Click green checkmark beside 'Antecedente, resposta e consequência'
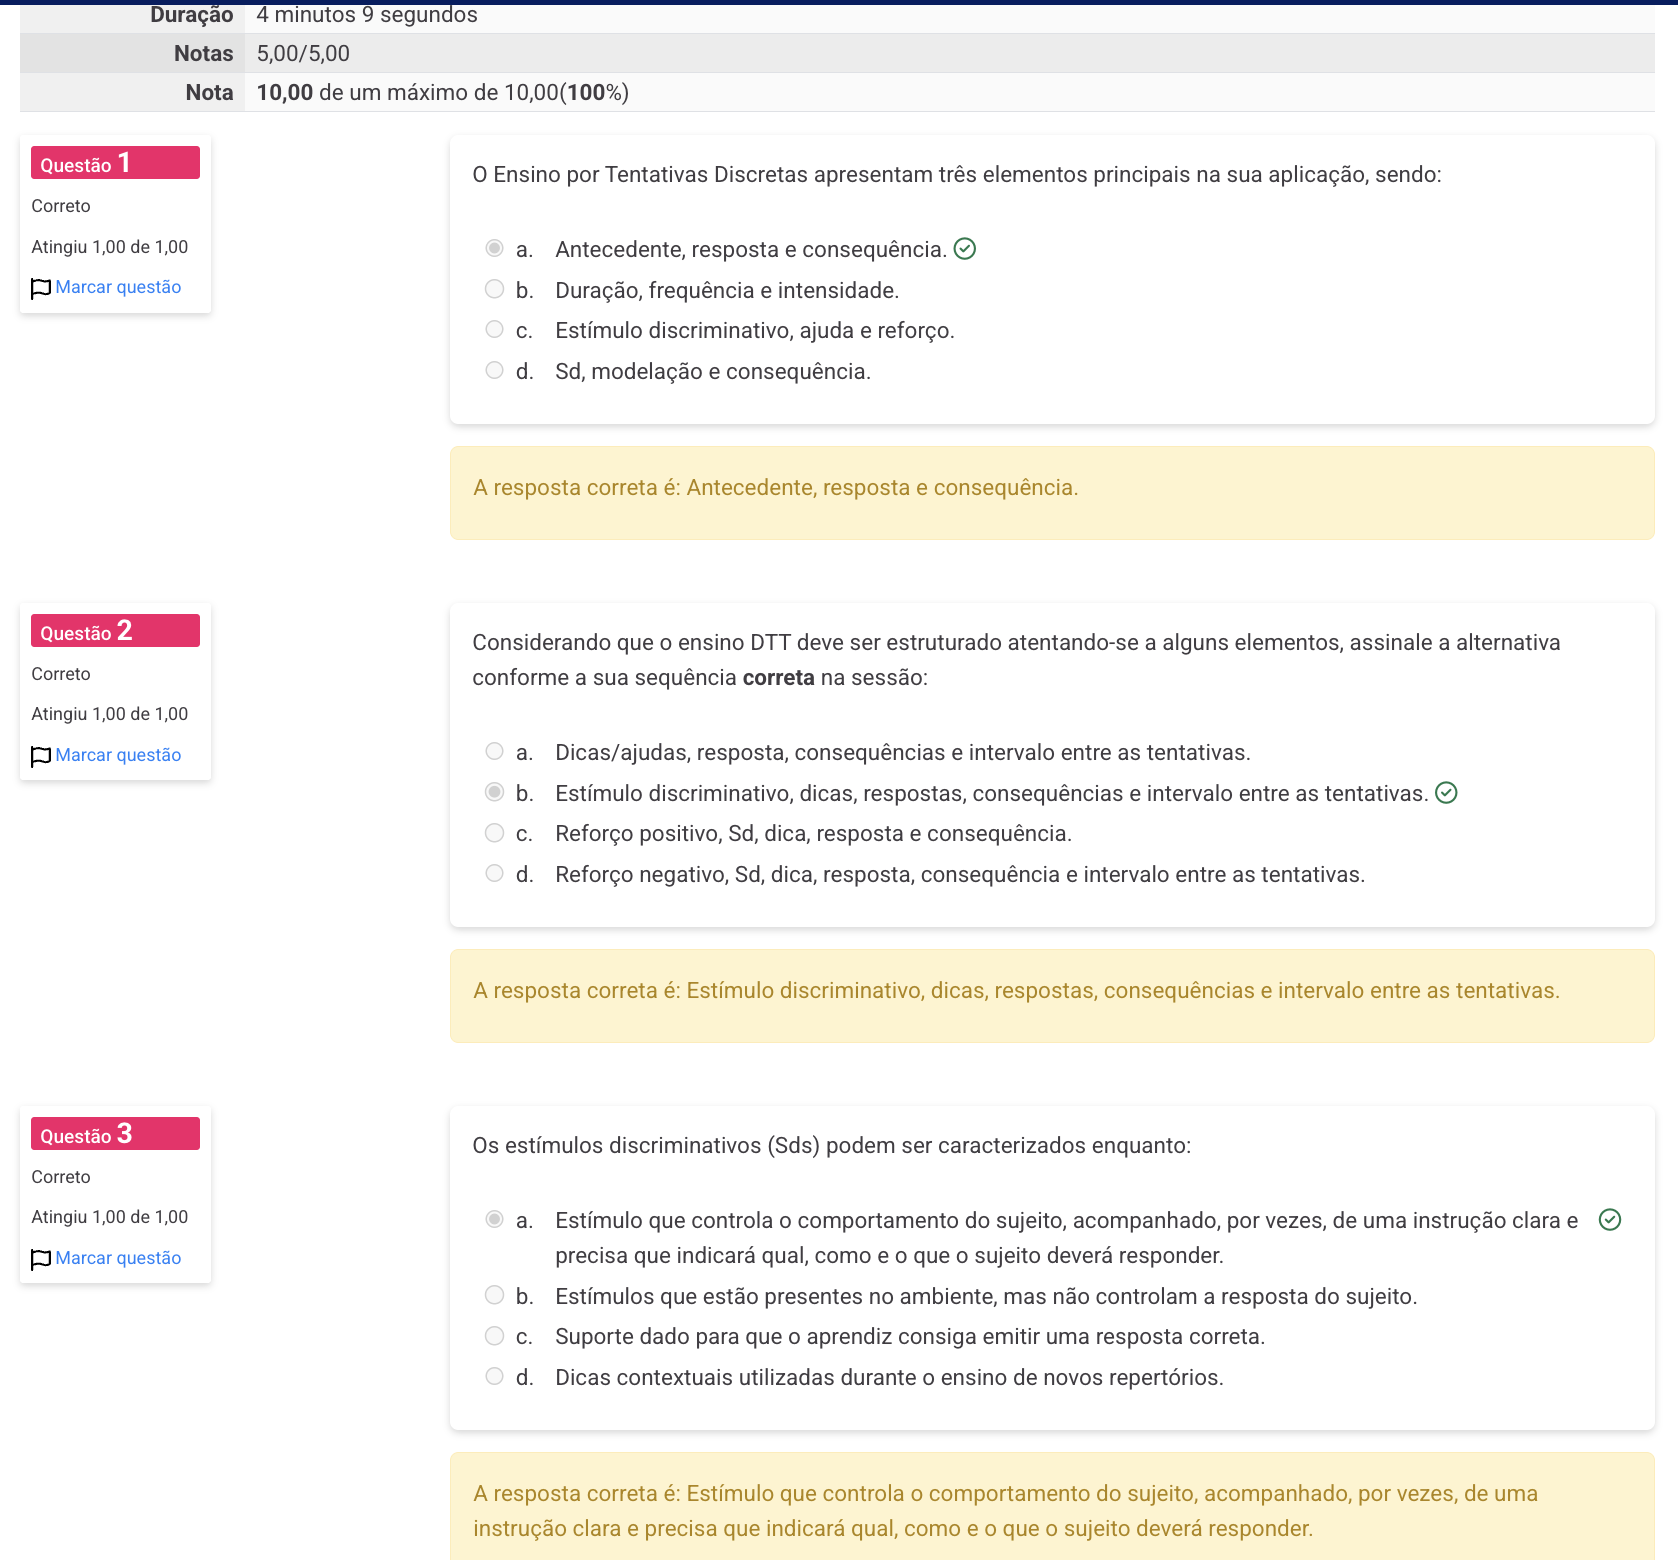This screenshot has height=1560, width=1678. pyautogui.click(x=964, y=249)
